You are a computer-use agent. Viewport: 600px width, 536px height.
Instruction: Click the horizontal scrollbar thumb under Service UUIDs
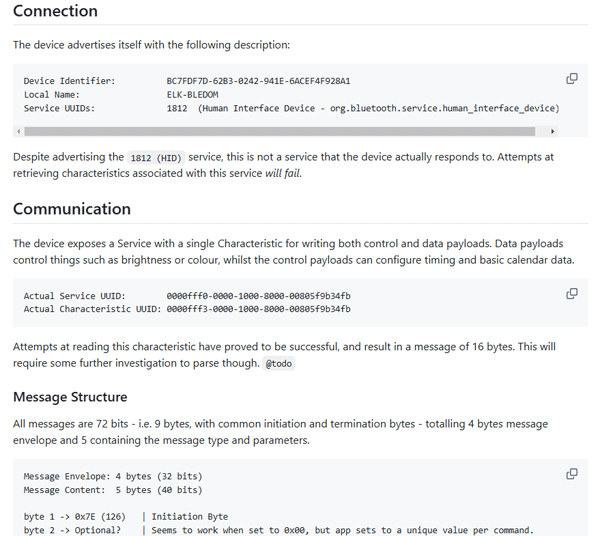[279, 131]
